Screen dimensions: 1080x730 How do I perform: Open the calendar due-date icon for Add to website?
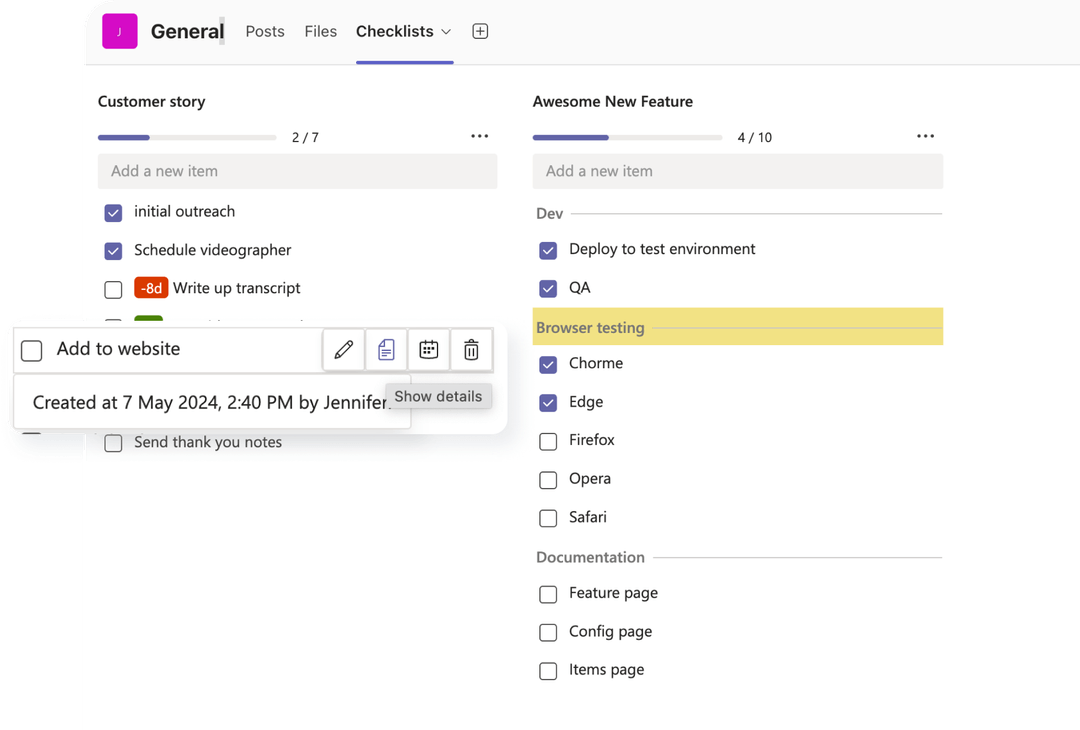[429, 350]
